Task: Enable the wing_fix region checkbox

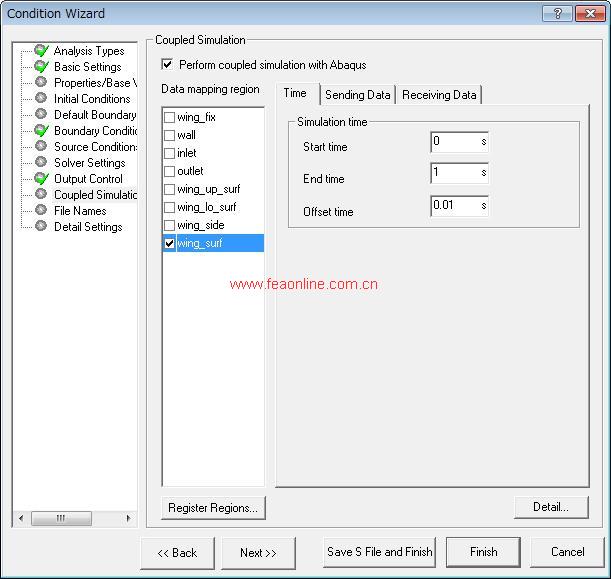Action: point(169,117)
